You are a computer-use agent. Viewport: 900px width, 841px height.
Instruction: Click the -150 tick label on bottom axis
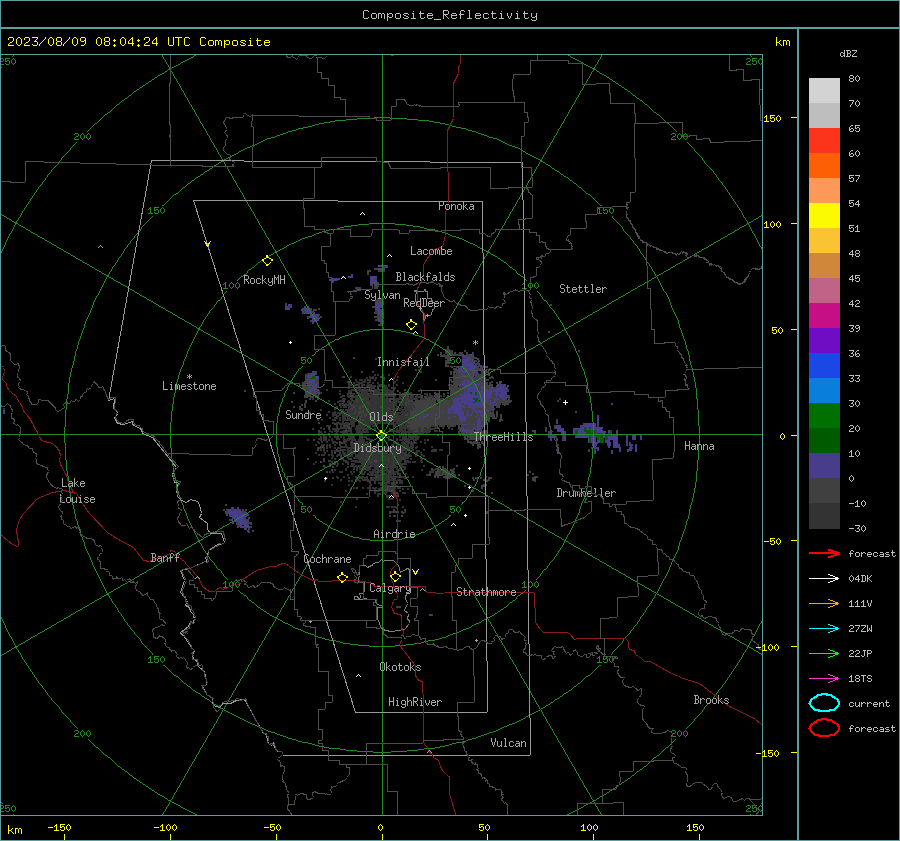pos(59,828)
